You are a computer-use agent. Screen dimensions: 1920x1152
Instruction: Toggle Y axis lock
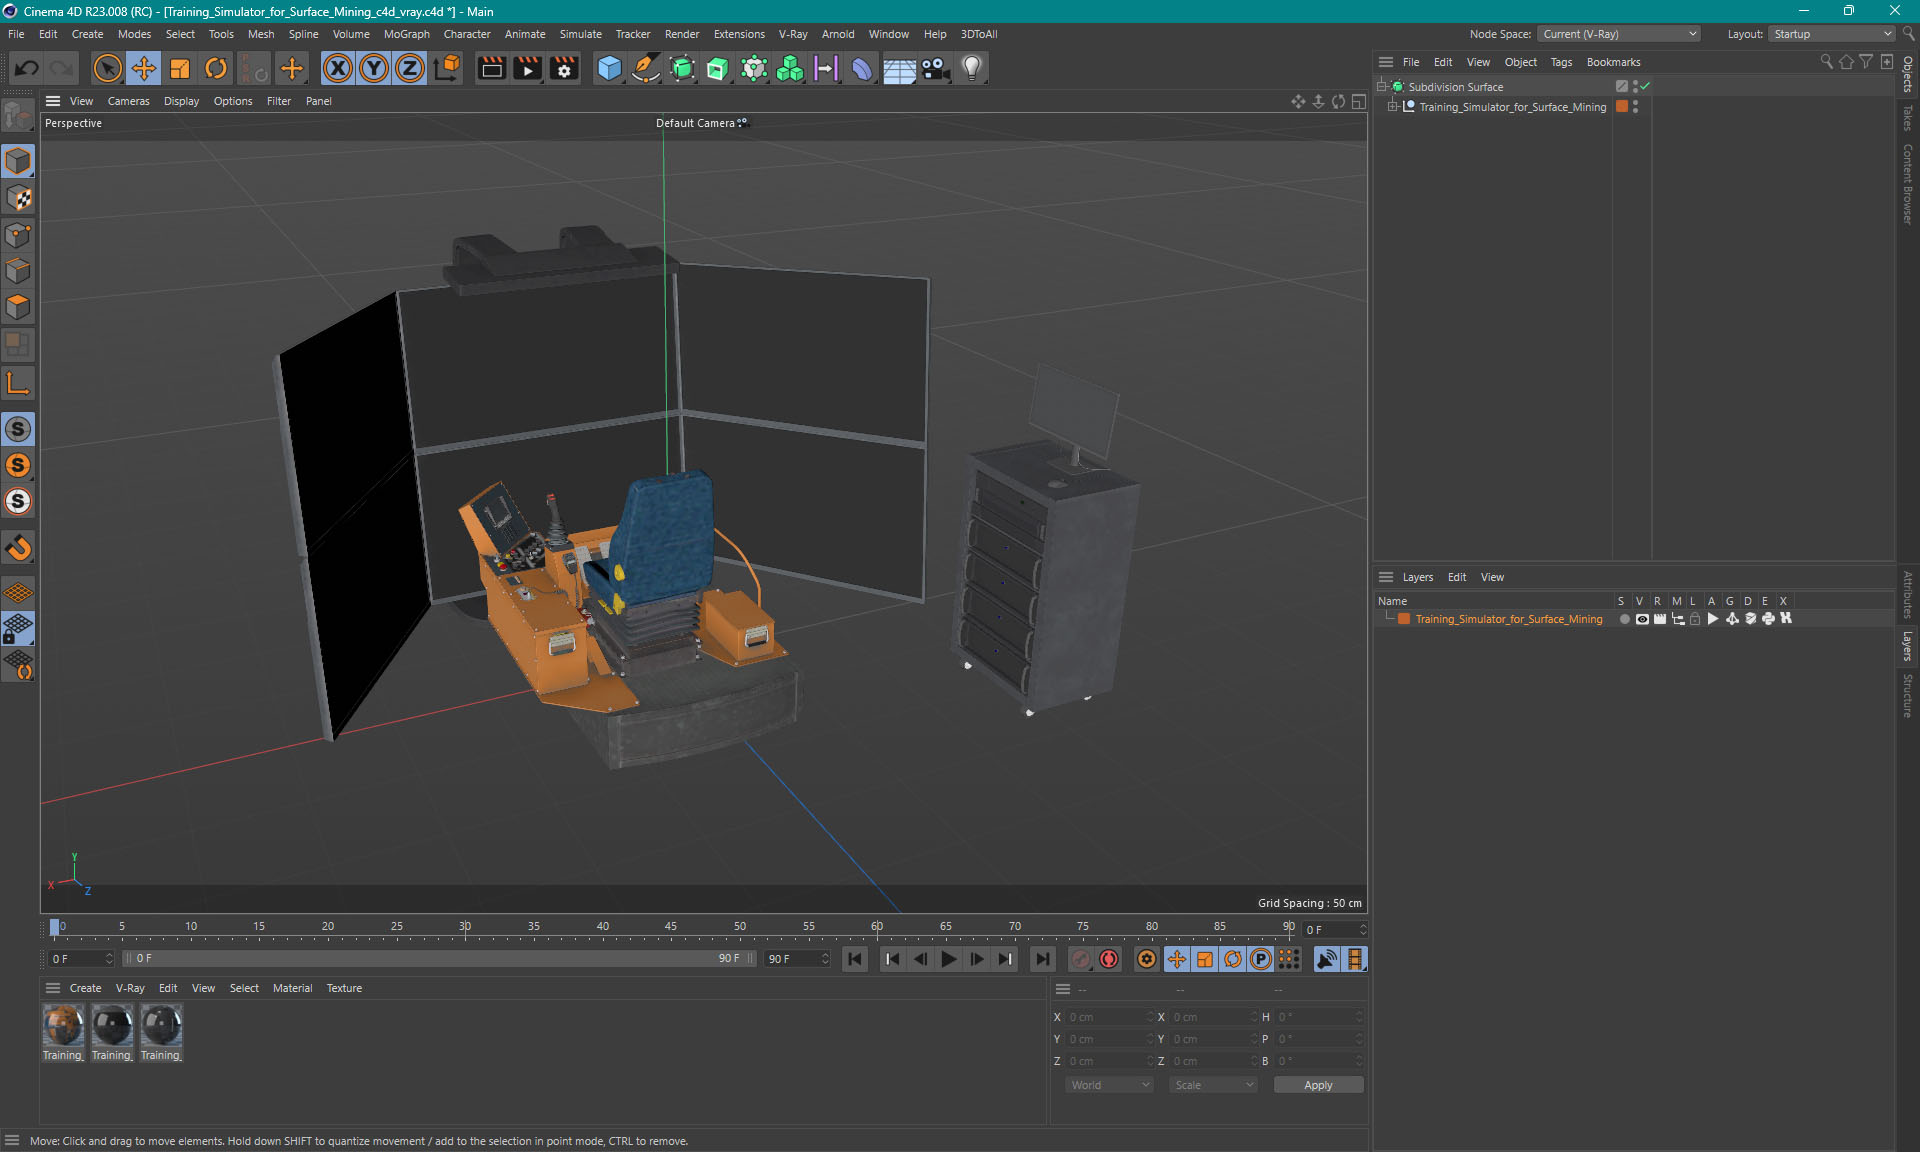click(374, 68)
